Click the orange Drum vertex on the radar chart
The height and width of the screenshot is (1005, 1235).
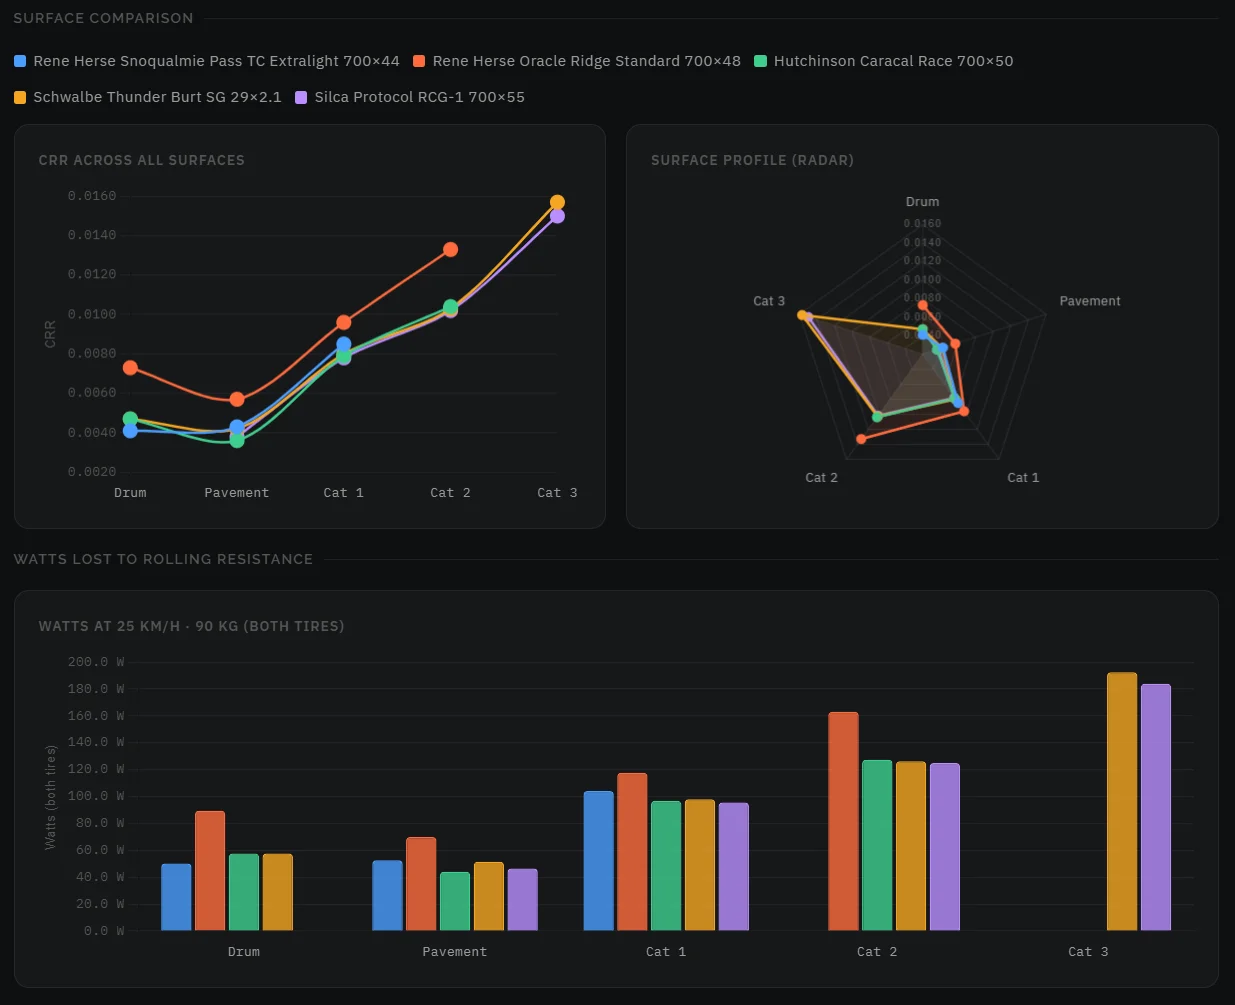pos(922,305)
